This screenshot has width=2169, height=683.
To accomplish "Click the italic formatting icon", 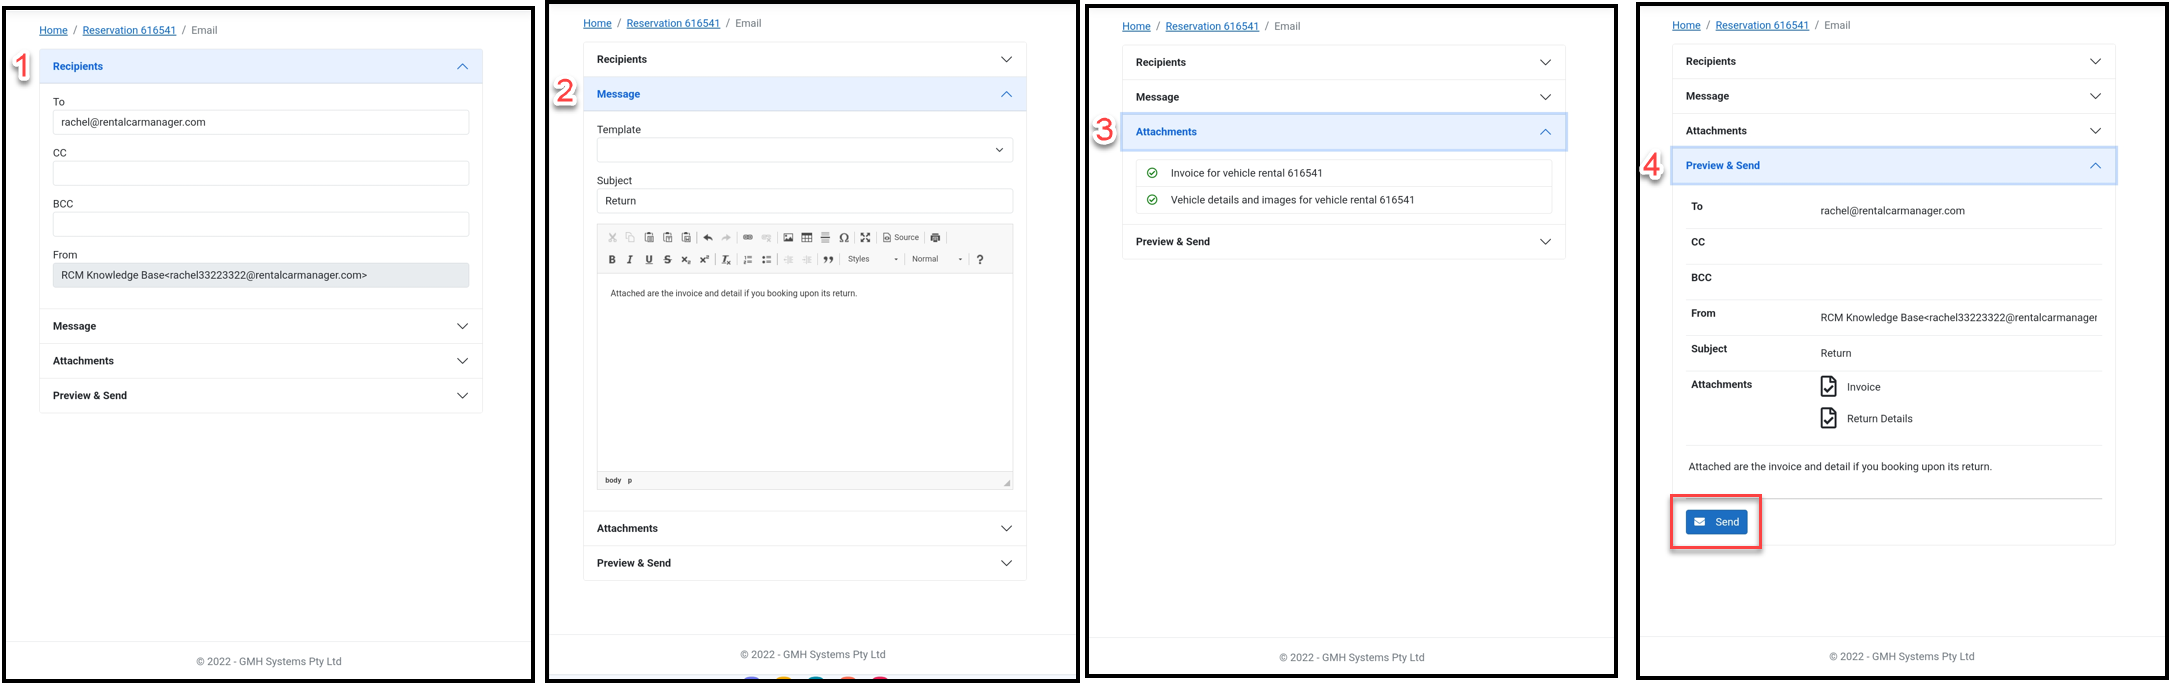I will [x=630, y=260].
